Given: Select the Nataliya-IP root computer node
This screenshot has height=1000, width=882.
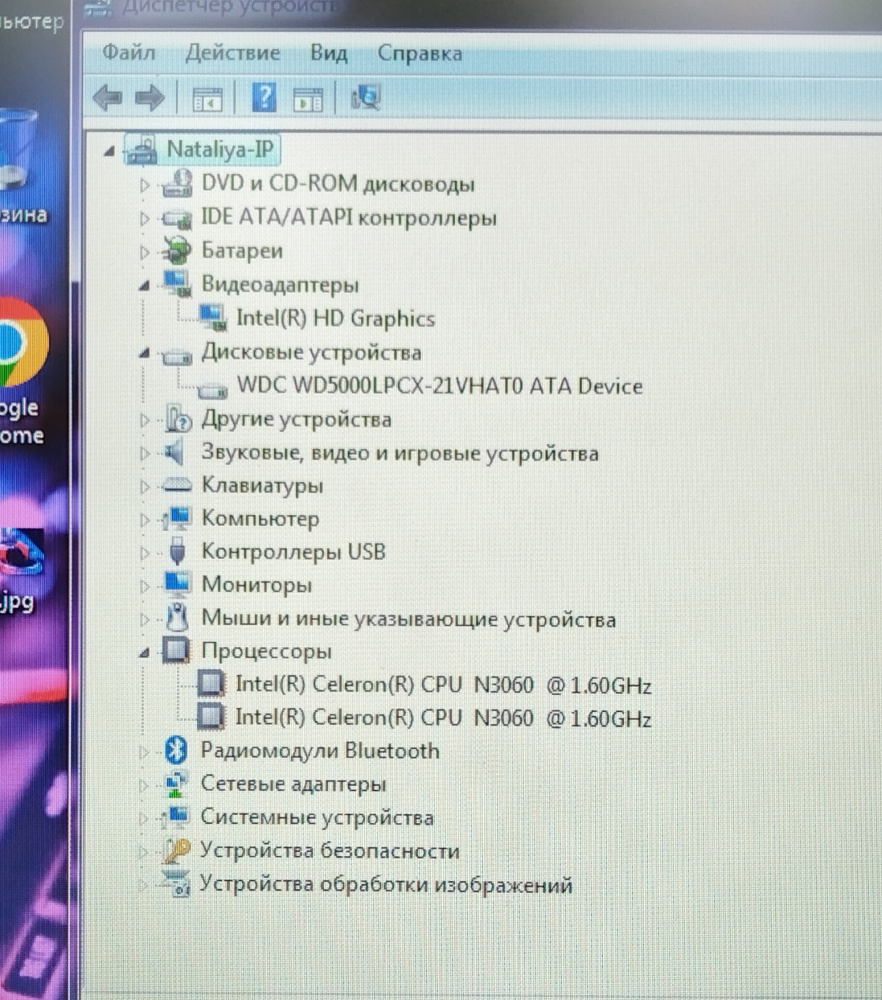Looking at the screenshot, I should pos(220,150).
